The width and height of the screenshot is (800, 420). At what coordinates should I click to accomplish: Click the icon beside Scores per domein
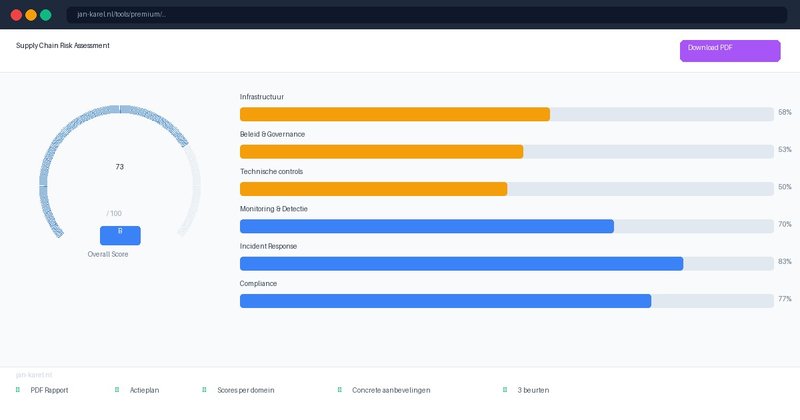click(204, 390)
